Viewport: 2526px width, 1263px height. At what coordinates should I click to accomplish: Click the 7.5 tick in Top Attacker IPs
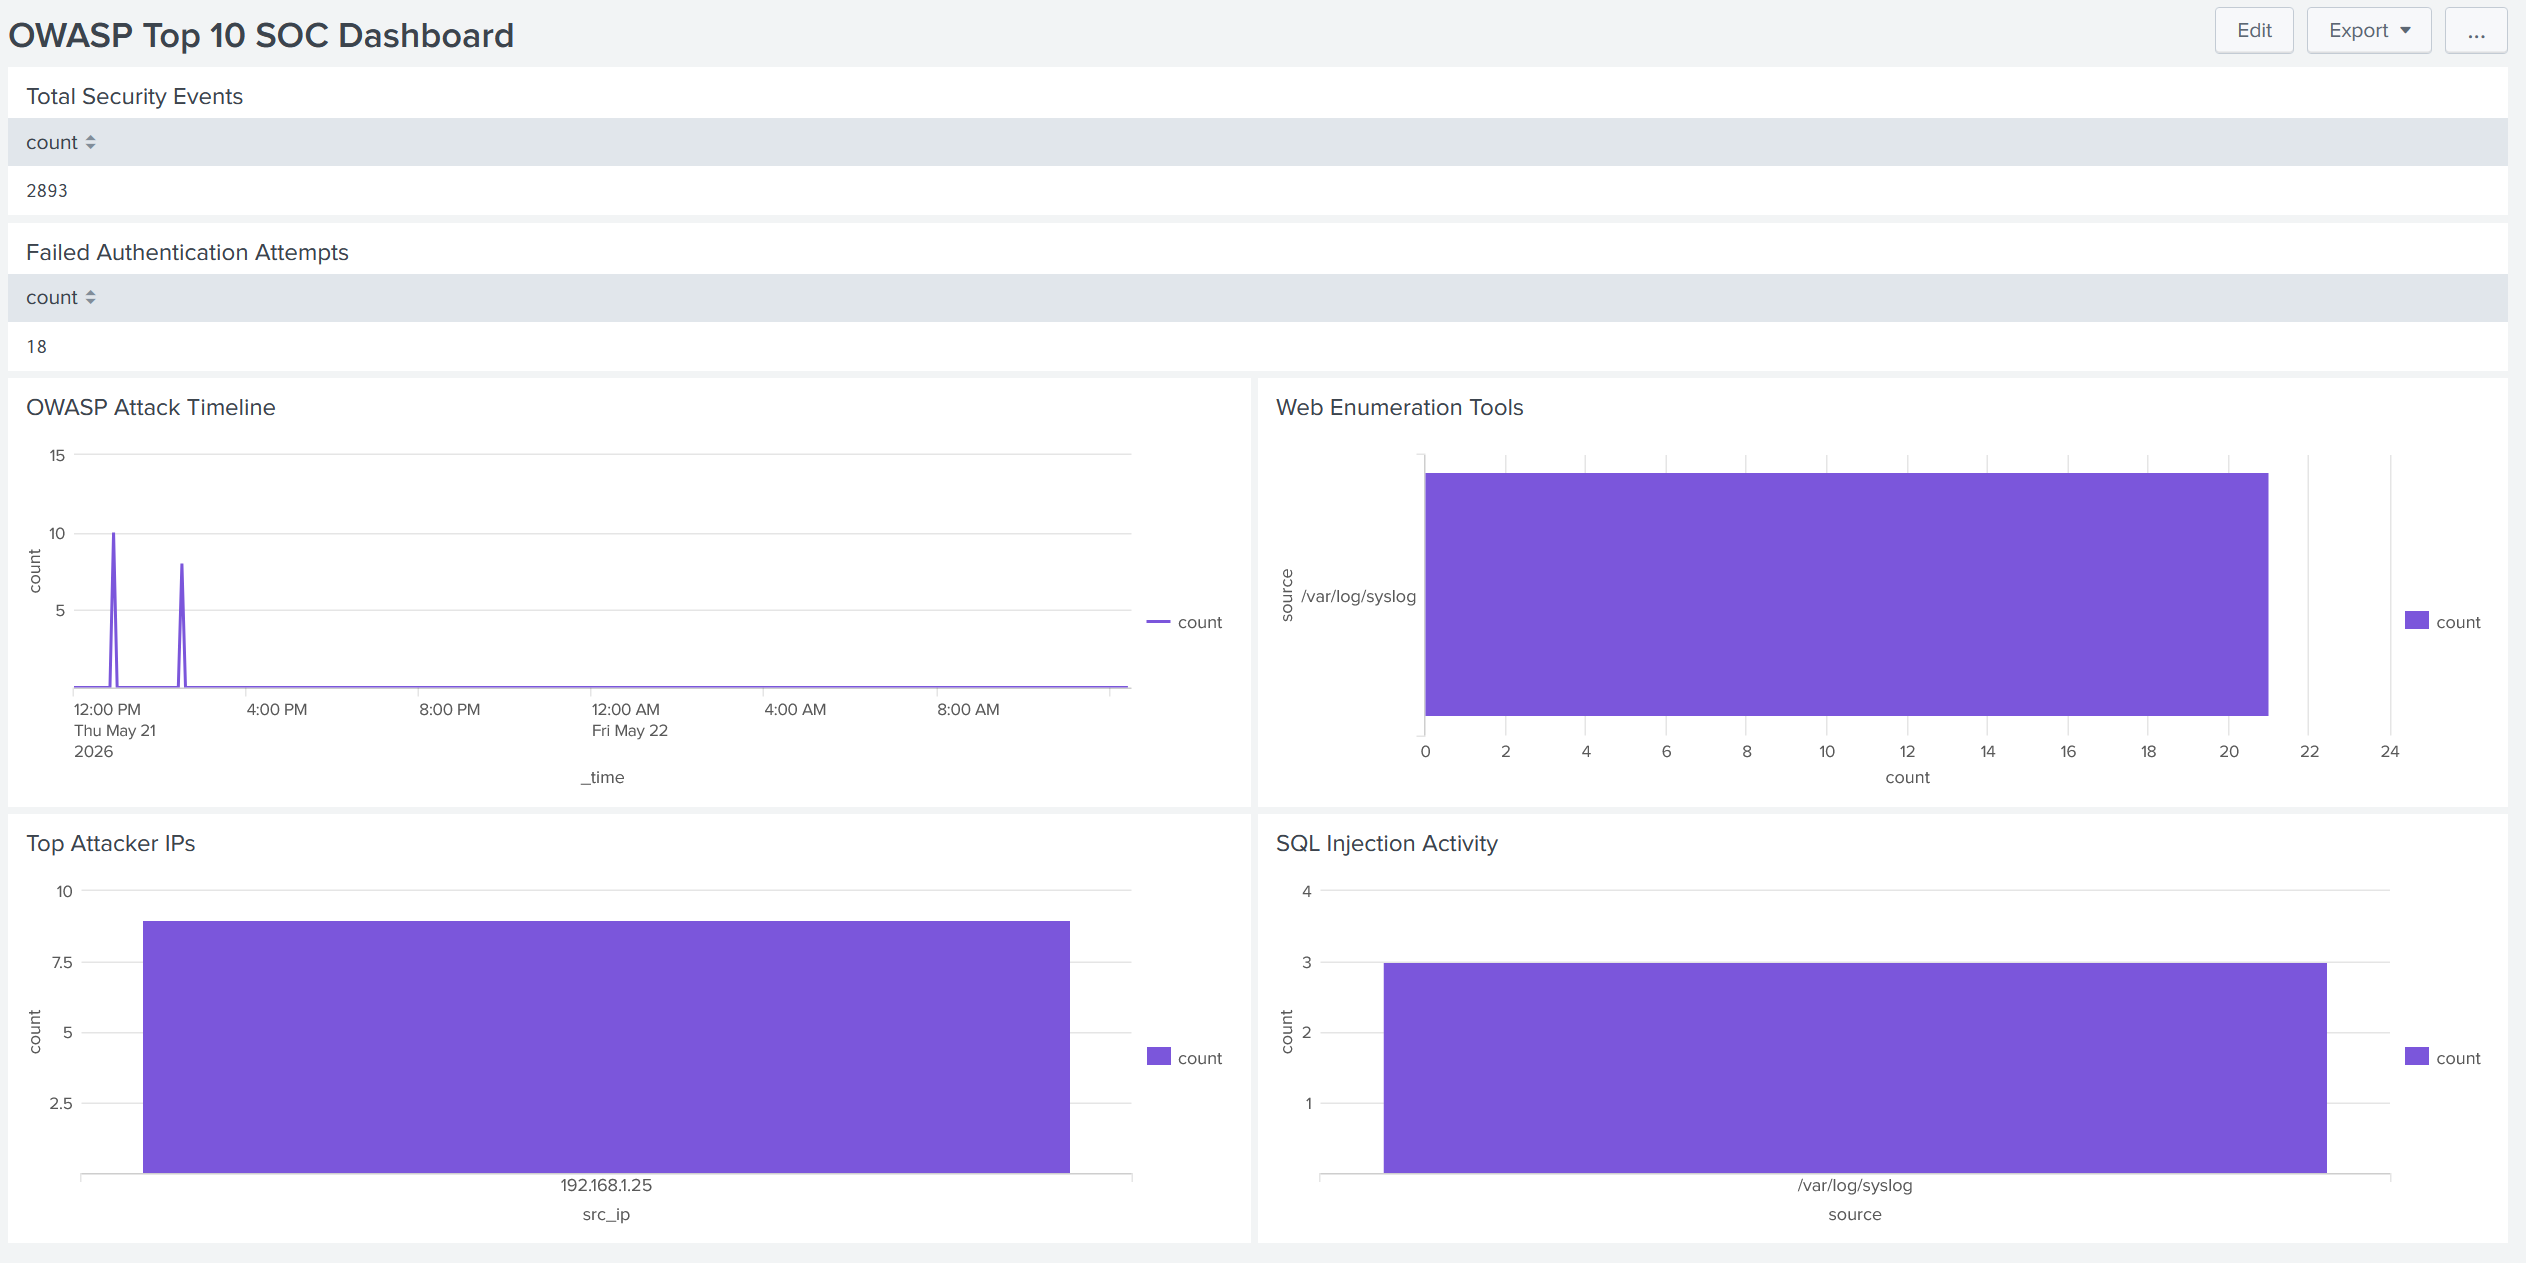[62, 962]
